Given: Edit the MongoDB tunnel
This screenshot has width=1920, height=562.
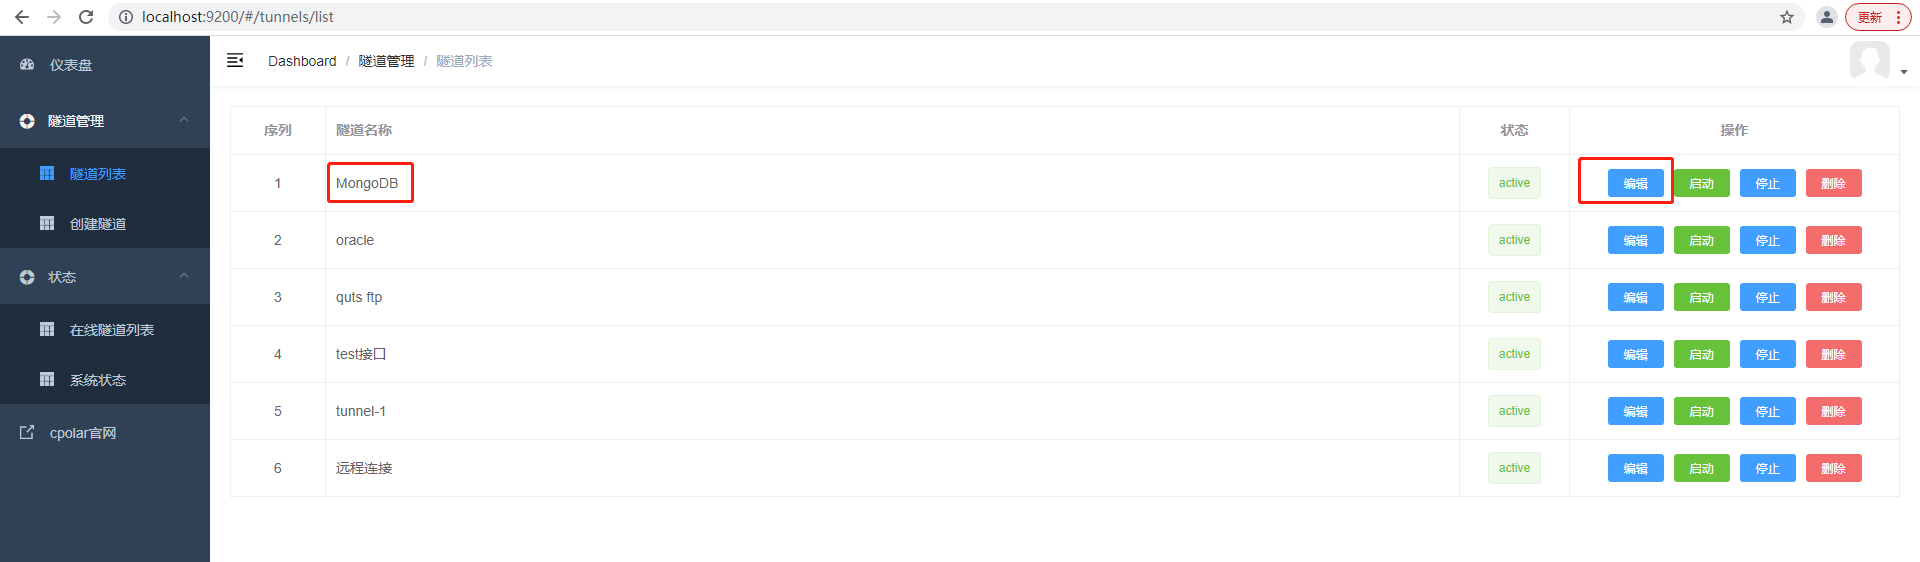Looking at the screenshot, I should click(1635, 183).
